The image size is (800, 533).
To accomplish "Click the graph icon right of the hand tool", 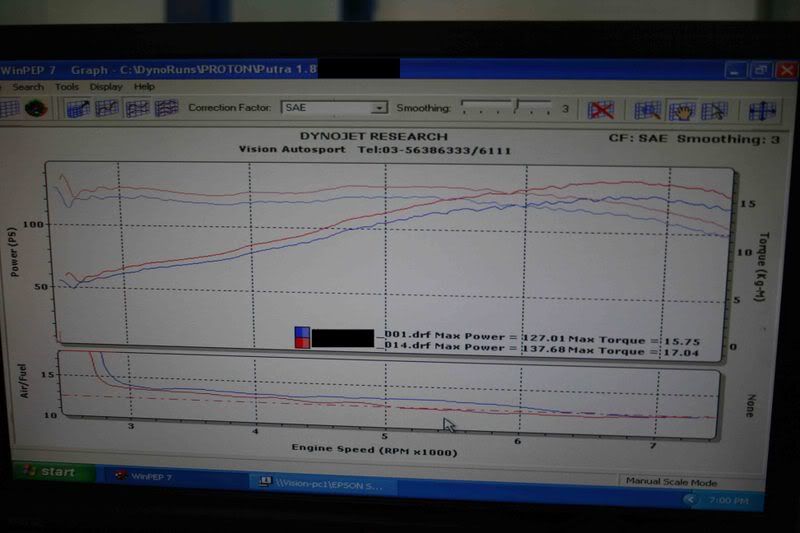I will pos(714,110).
